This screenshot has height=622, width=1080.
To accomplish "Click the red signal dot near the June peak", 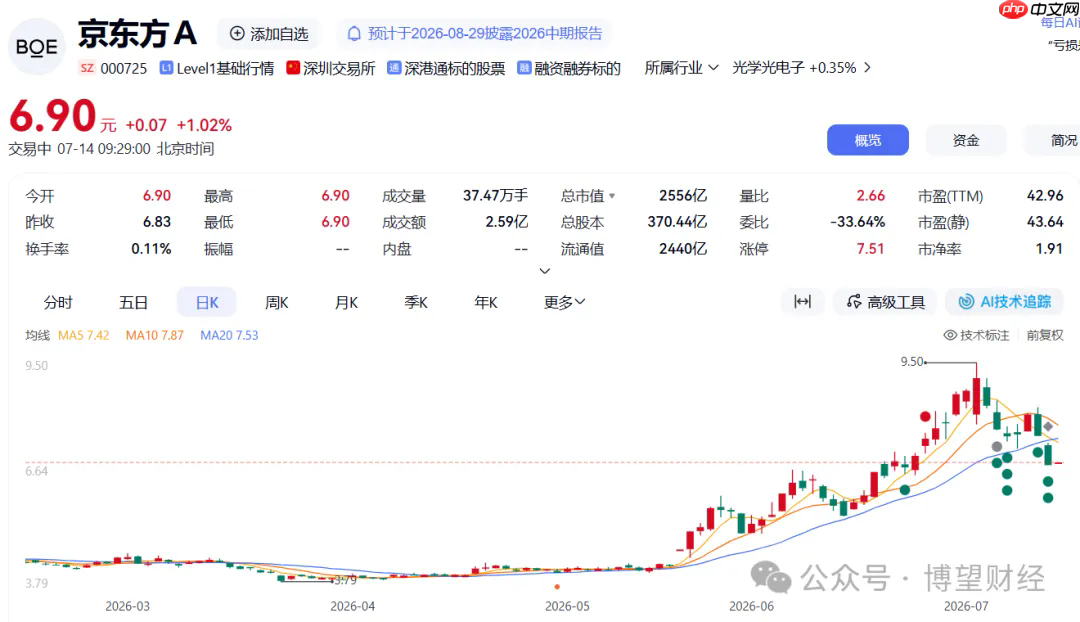I will (925, 416).
